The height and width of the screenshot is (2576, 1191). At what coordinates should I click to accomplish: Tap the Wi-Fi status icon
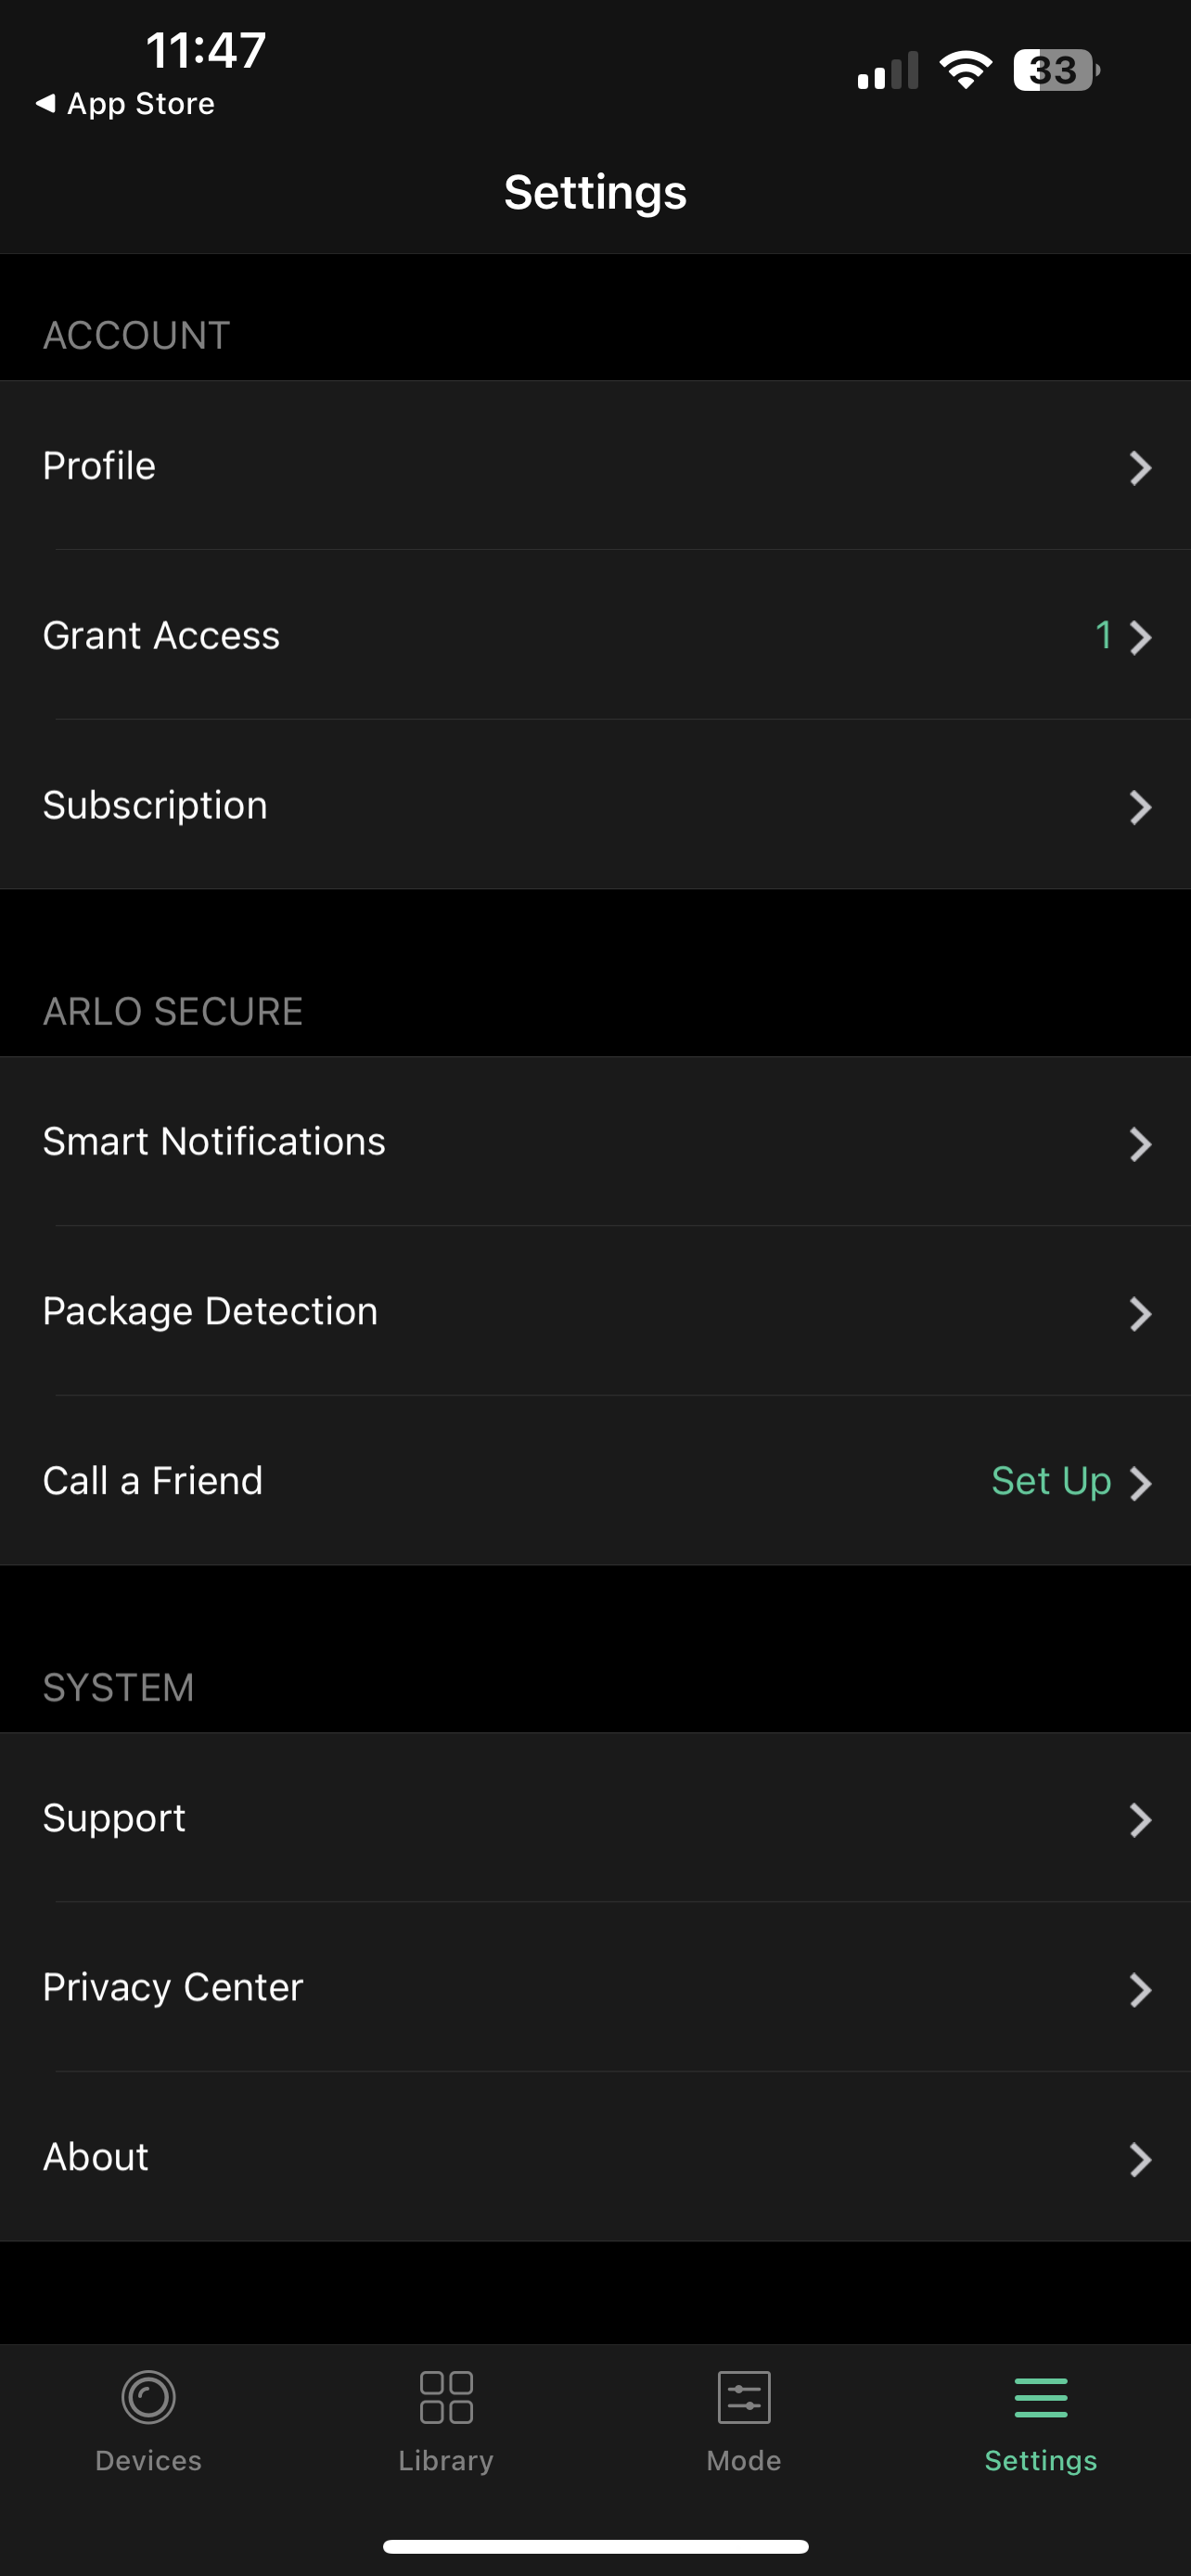(965, 70)
